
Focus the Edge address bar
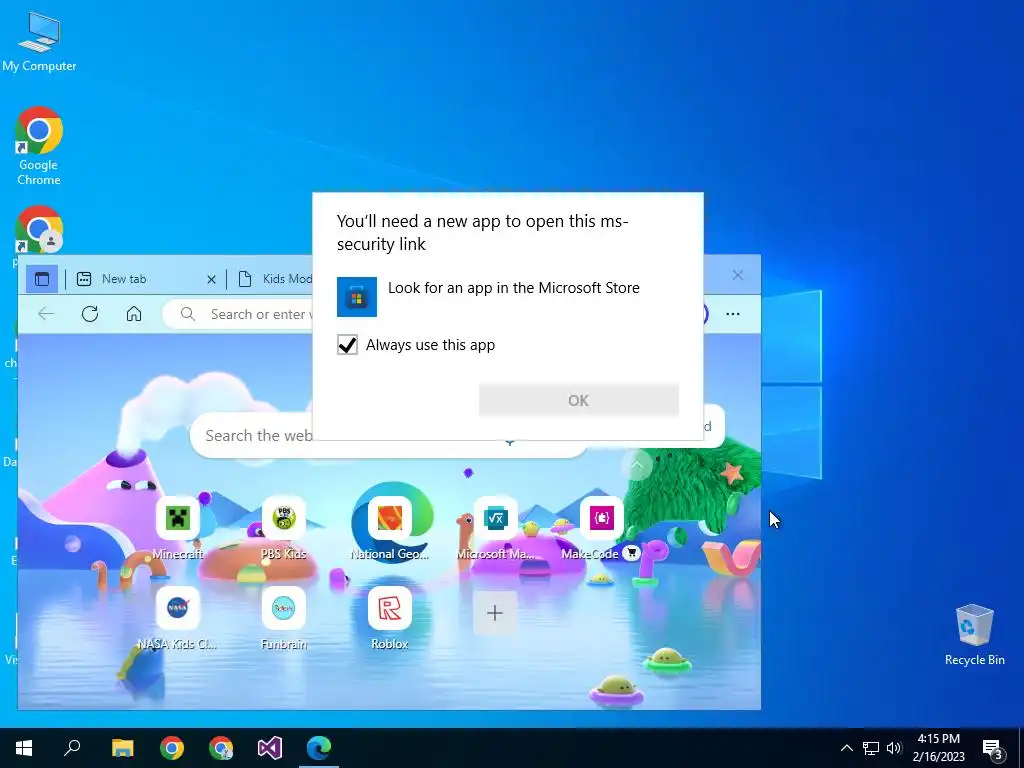(238, 314)
